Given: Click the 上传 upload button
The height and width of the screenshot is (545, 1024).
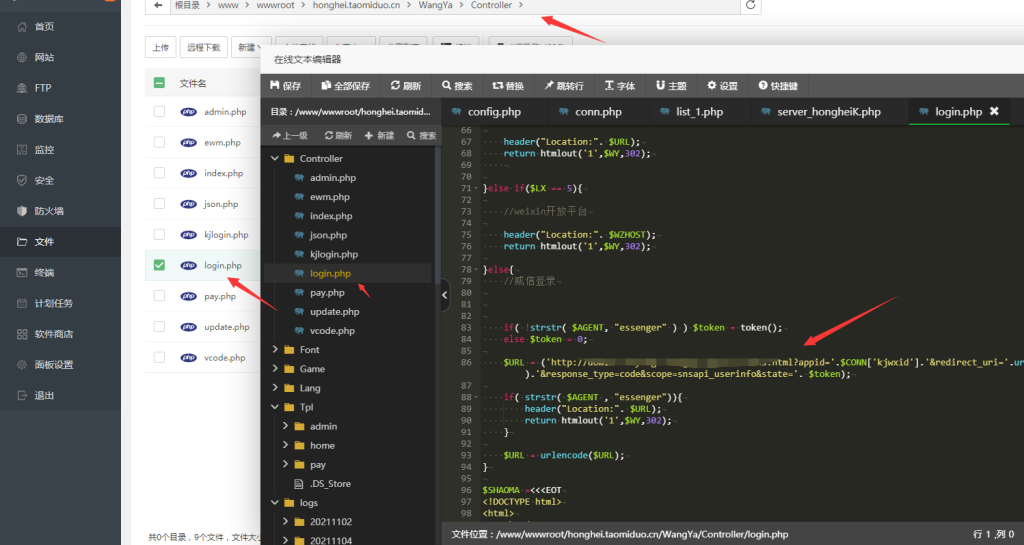Looking at the screenshot, I should point(160,47).
